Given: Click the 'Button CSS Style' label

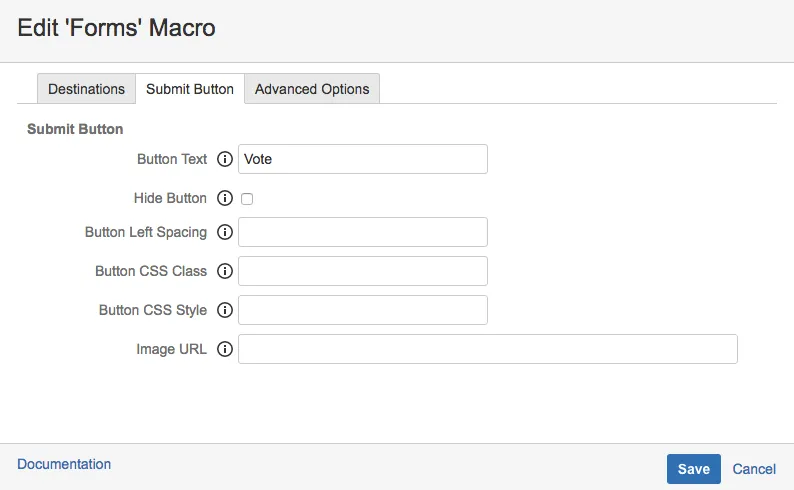Looking at the screenshot, I should 153,310.
